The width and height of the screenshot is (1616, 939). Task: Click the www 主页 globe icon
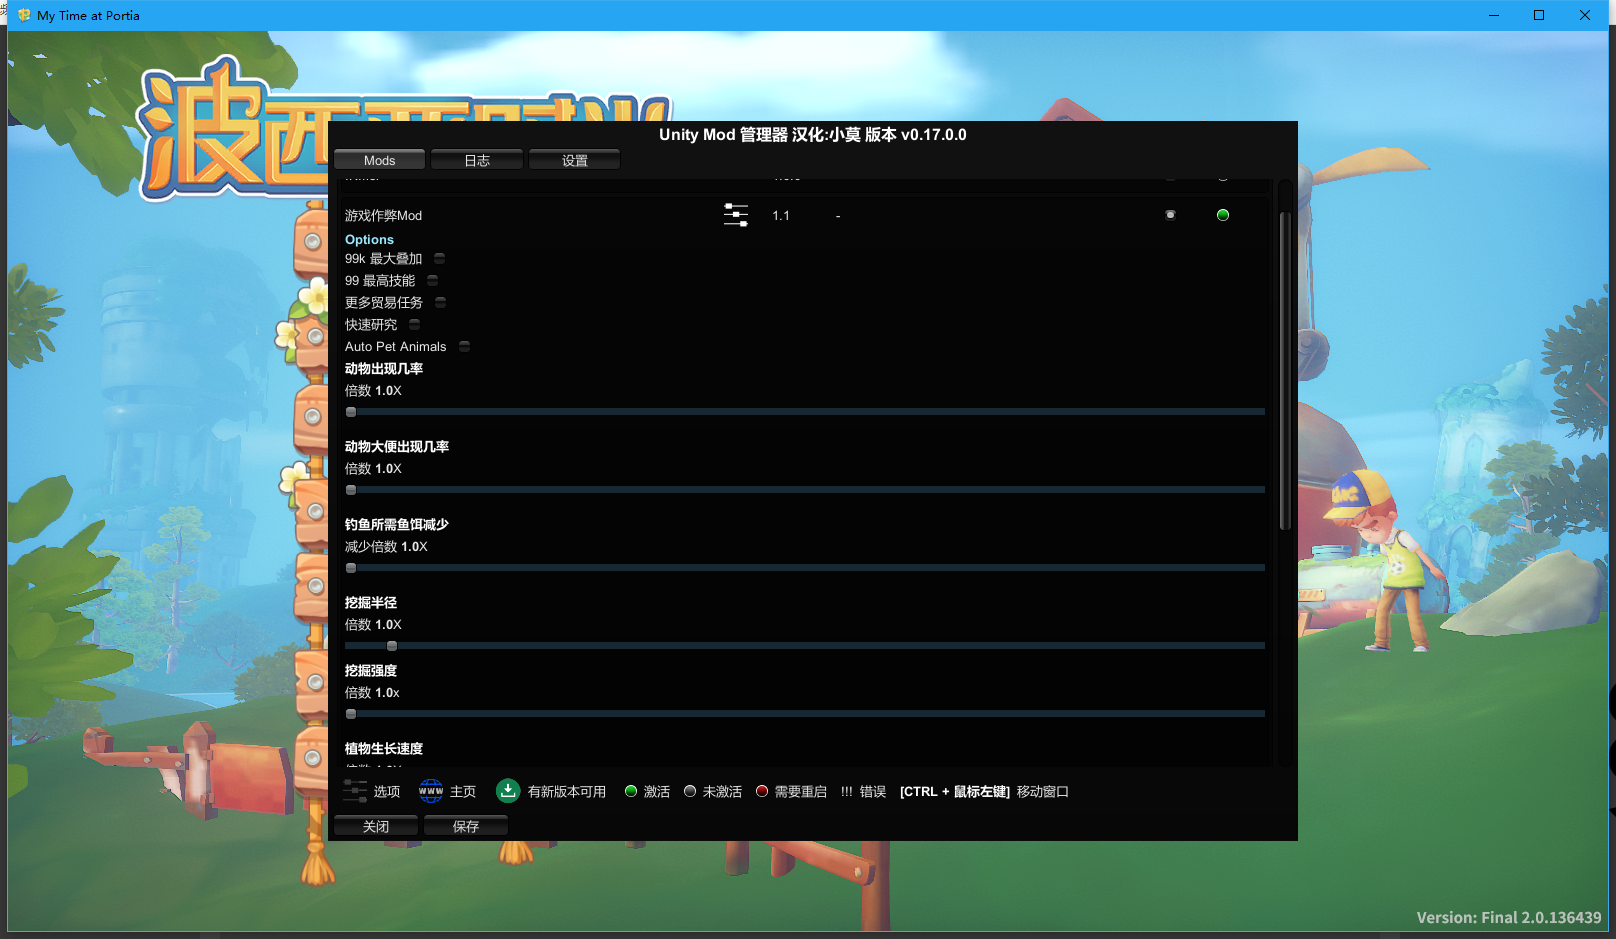431,791
